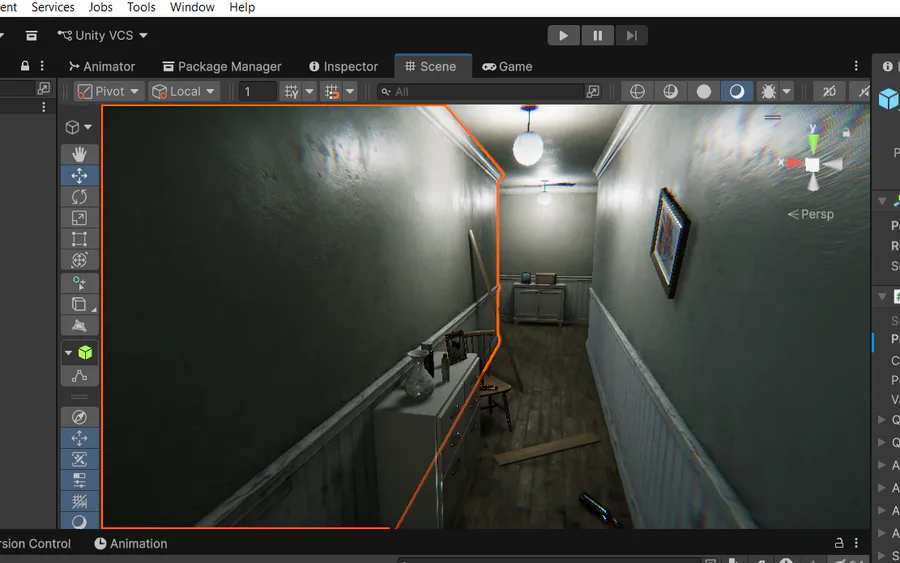The width and height of the screenshot is (900, 563).
Task: Open the Scene panel's three-dot options menu
Action: point(856,66)
